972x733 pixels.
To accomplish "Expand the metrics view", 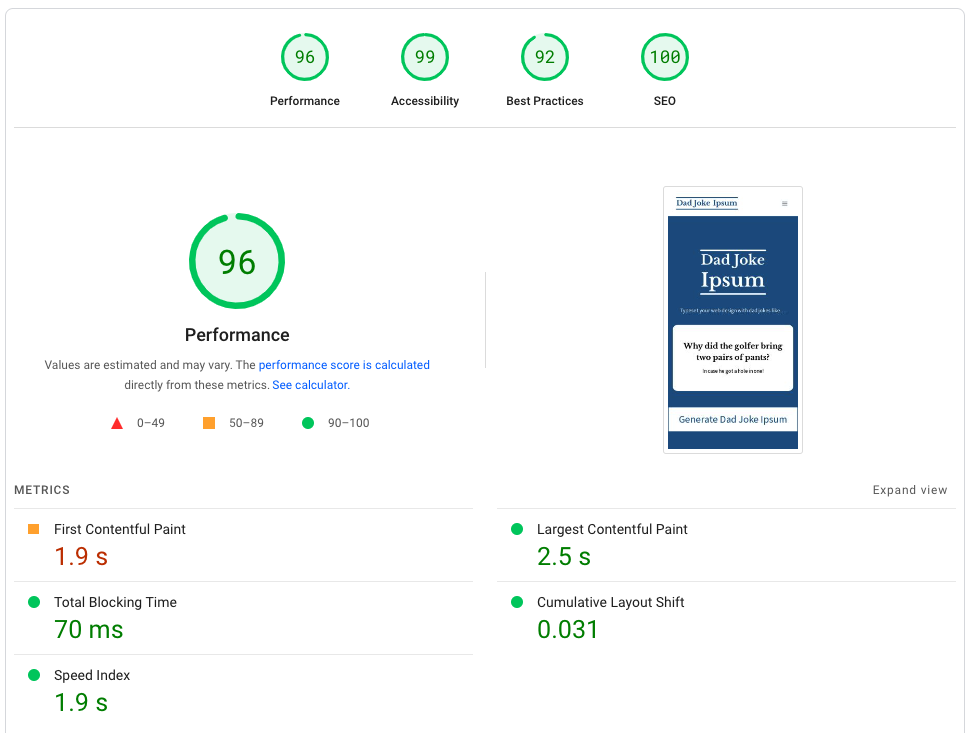I will pyautogui.click(x=909, y=490).
